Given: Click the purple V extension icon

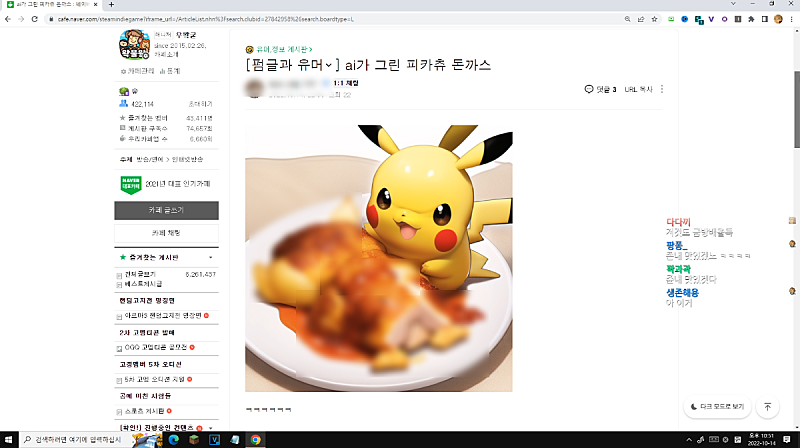Looking at the screenshot, I should (711, 19).
